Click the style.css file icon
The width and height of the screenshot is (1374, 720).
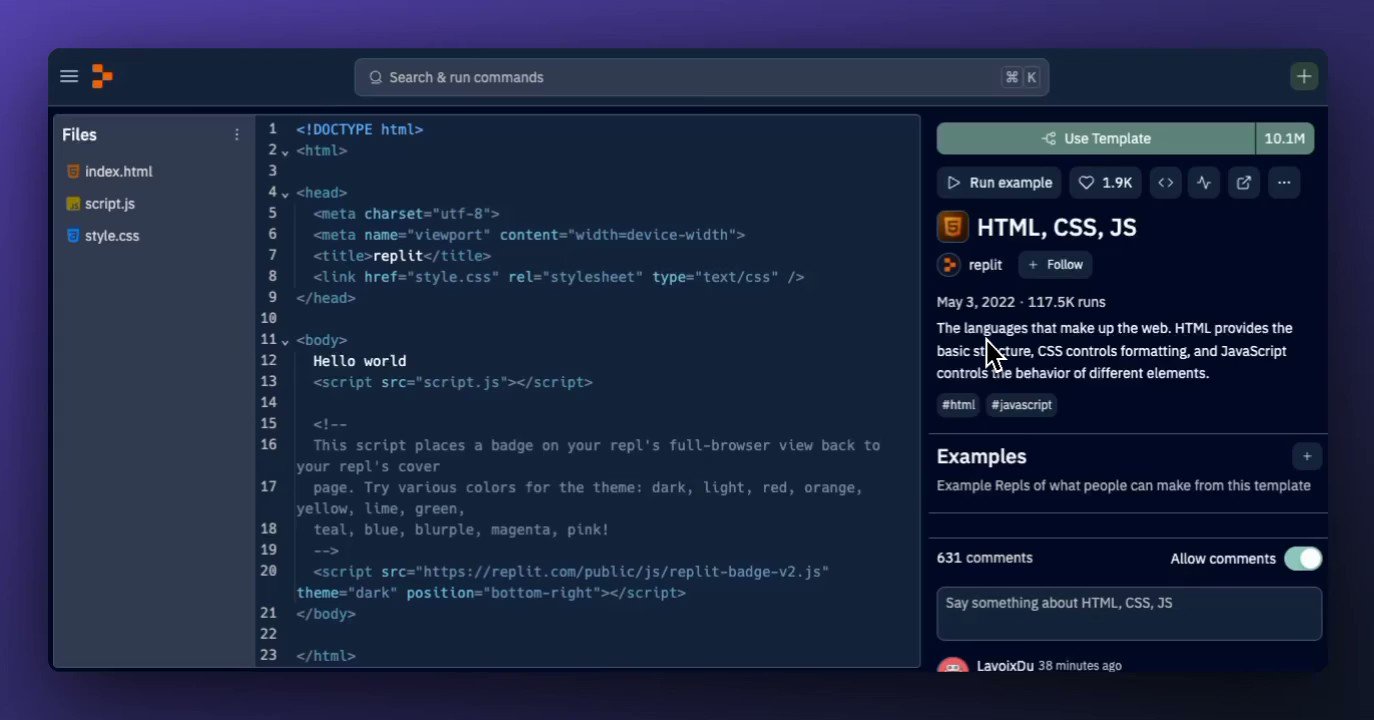[73, 236]
